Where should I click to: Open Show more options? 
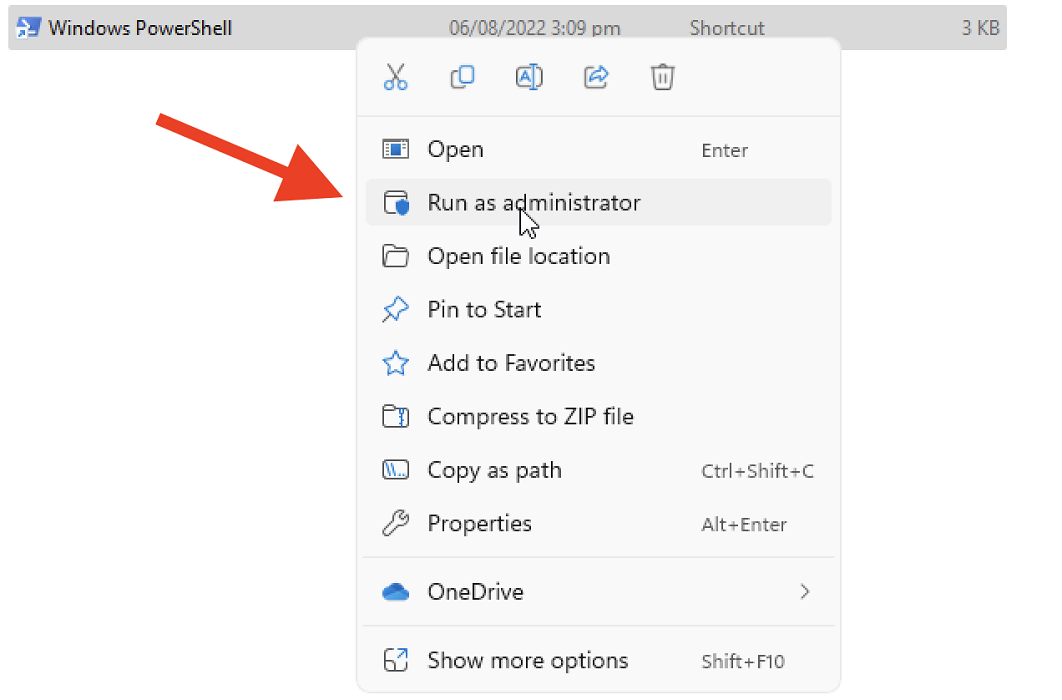point(527,660)
